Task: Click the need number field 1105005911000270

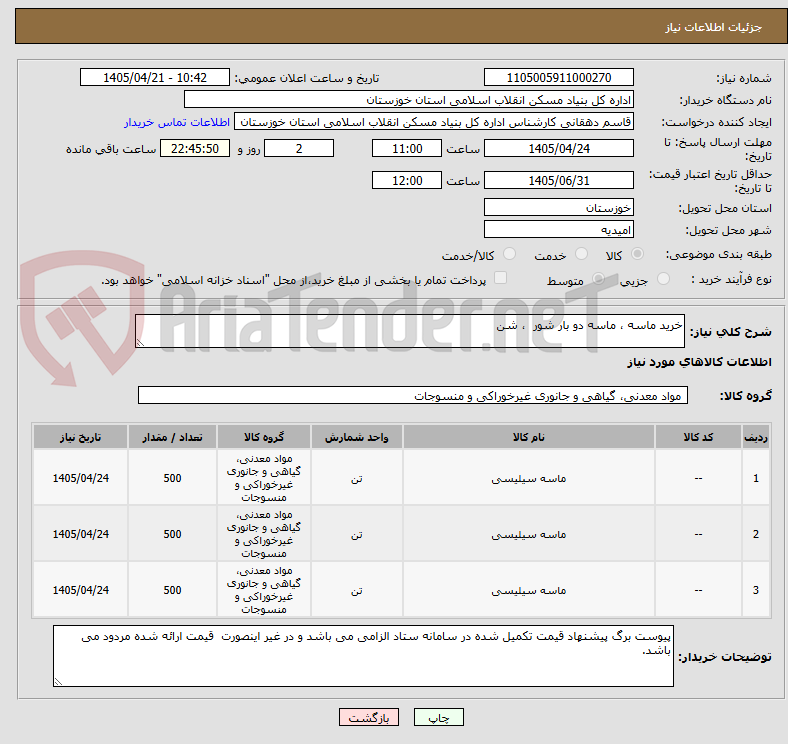Action: click(559, 77)
